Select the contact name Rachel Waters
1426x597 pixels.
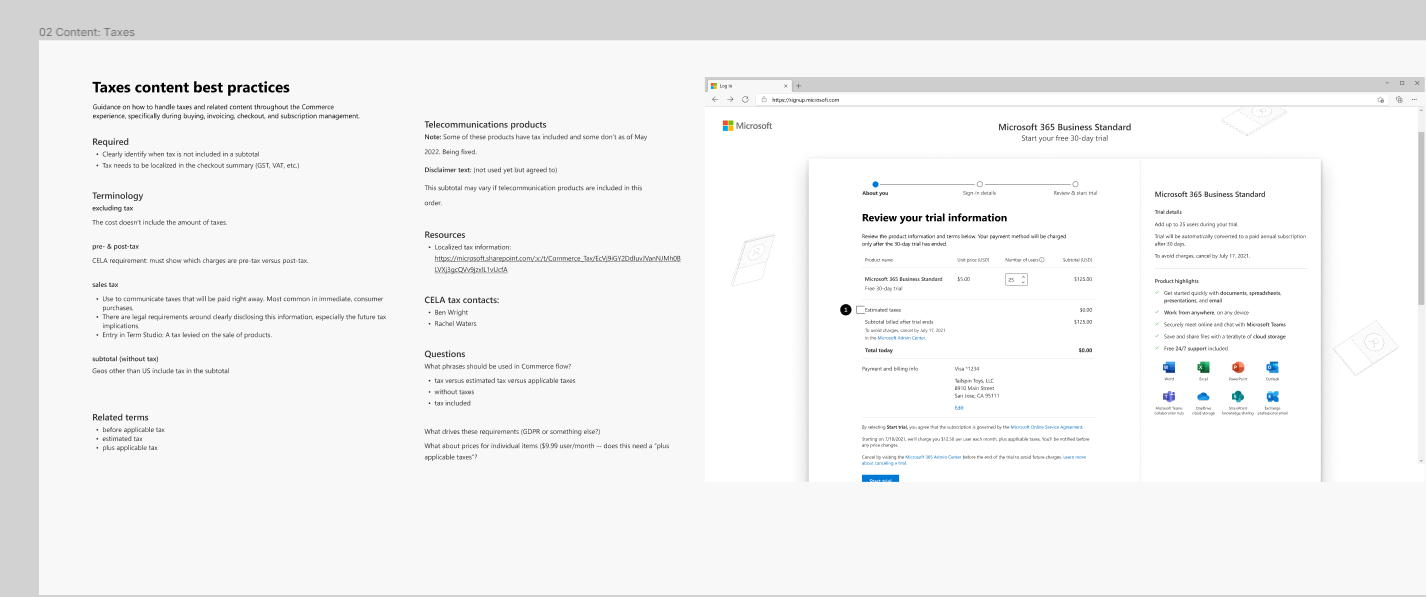click(455, 323)
